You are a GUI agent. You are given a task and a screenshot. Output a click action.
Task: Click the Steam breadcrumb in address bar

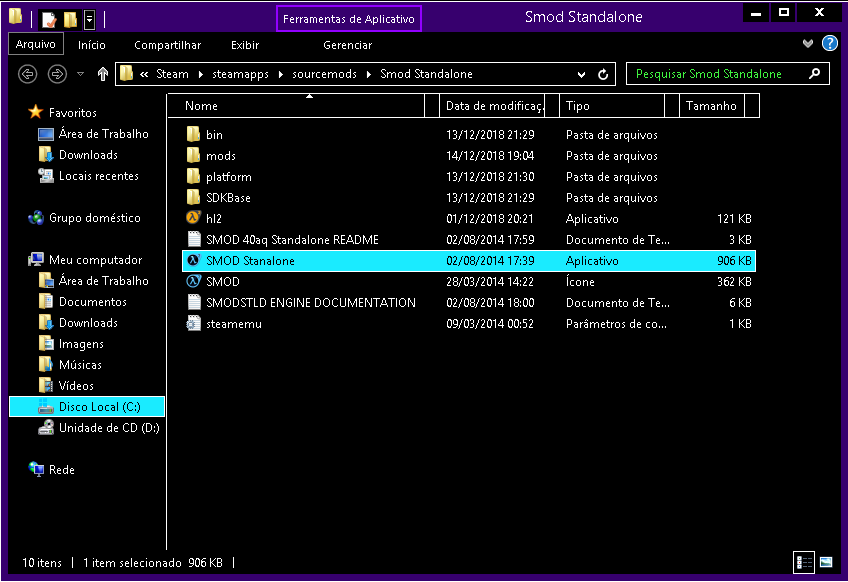point(172,74)
